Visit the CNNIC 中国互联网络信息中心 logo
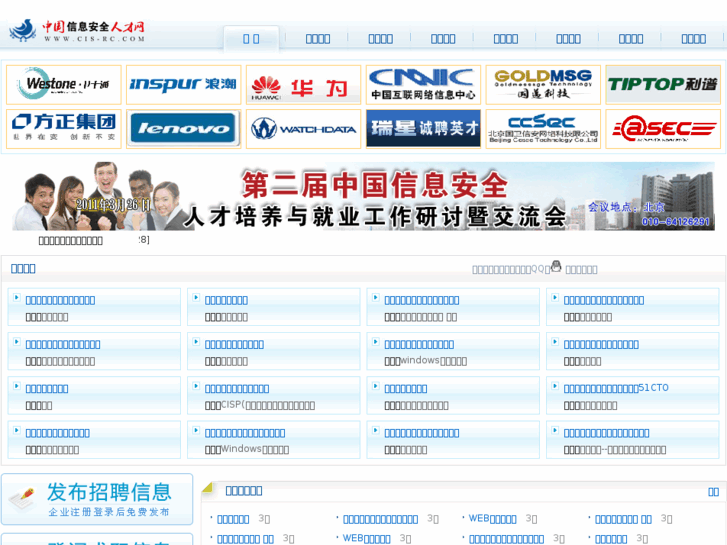The height and width of the screenshot is (545, 727). (423, 84)
